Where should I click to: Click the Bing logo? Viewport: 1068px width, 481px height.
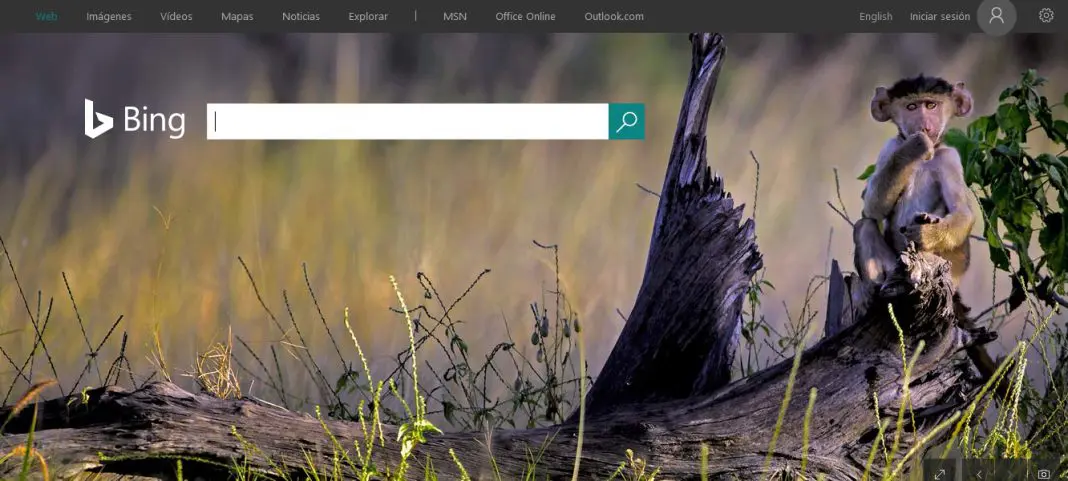click(135, 119)
